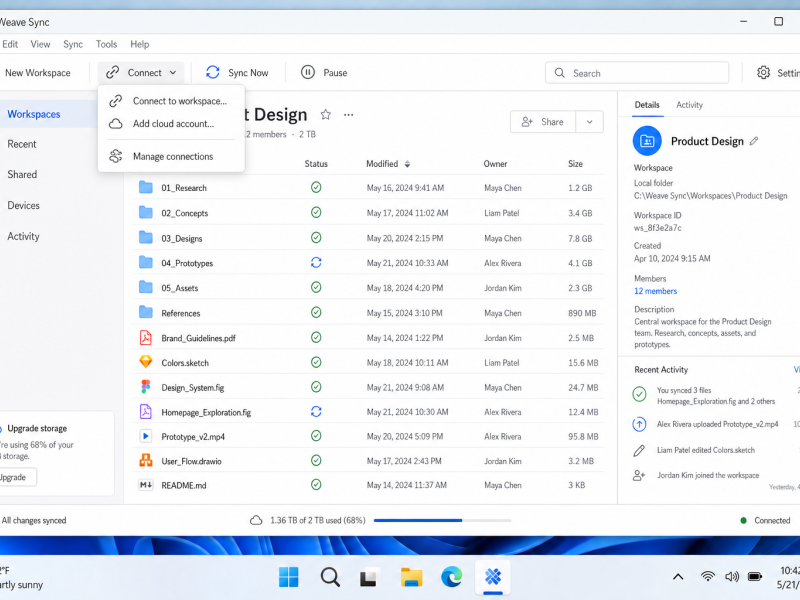Viewport: 800px width, 600px height.
Task: Click in the Search field
Action: click(637, 73)
